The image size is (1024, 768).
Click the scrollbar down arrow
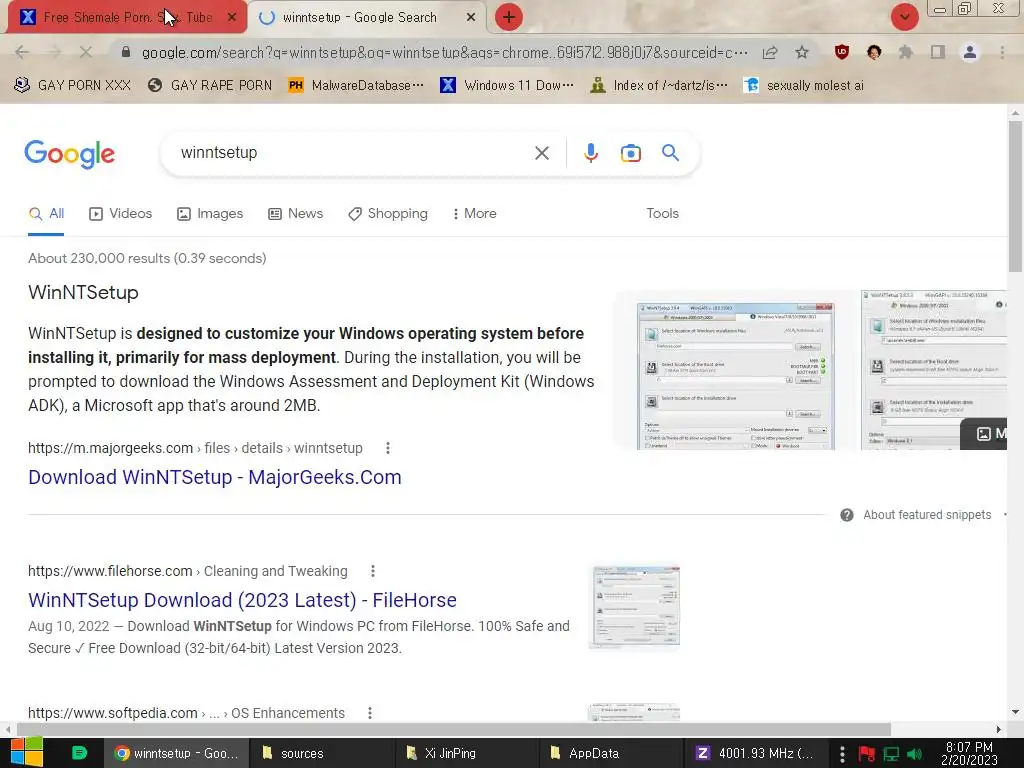coord(1015,712)
